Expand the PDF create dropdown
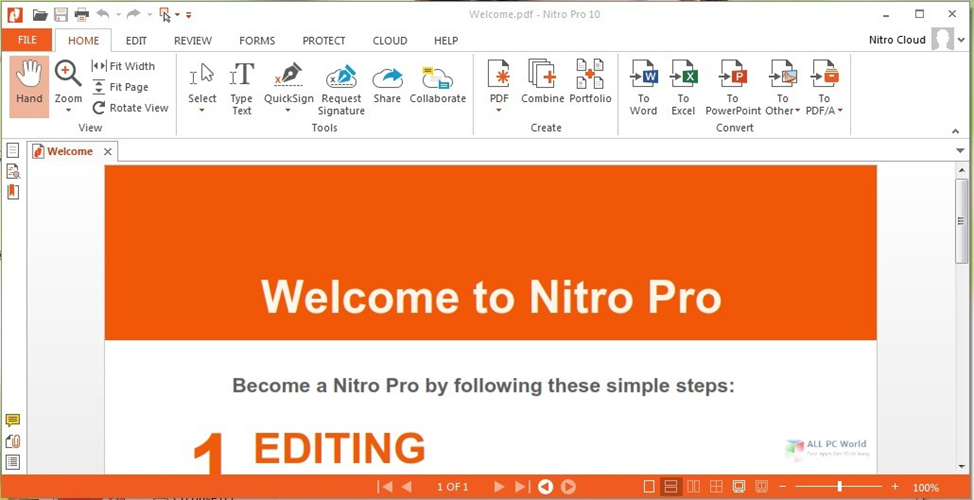The height and width of the screenshot is (500, 974). pos(499,111)
